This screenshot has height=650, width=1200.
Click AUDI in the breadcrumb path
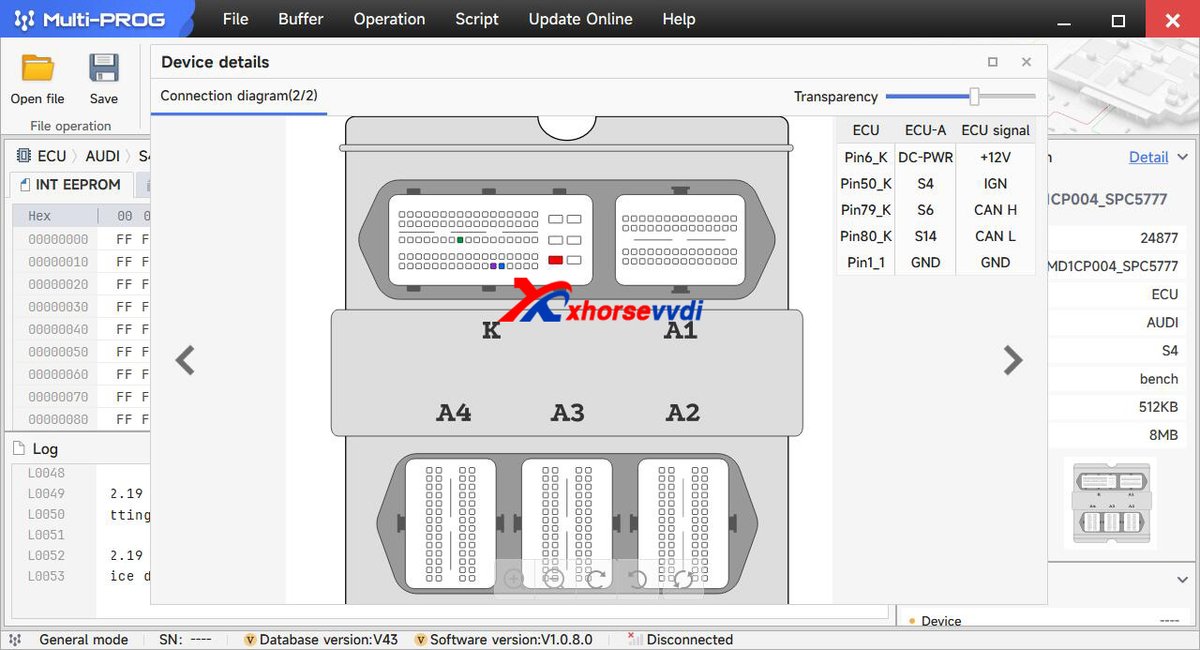pos(102,156)
